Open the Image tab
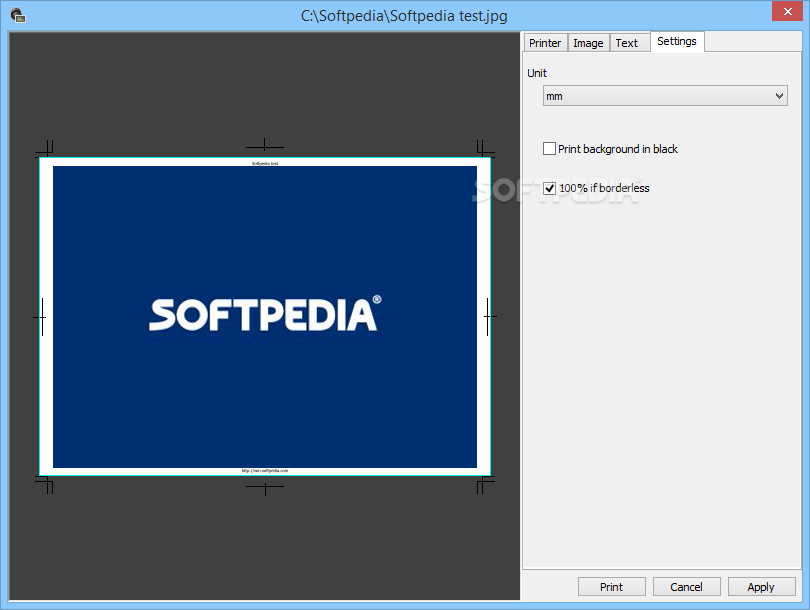The width and height of the screenshot is (810, 610). click(588, 43)
